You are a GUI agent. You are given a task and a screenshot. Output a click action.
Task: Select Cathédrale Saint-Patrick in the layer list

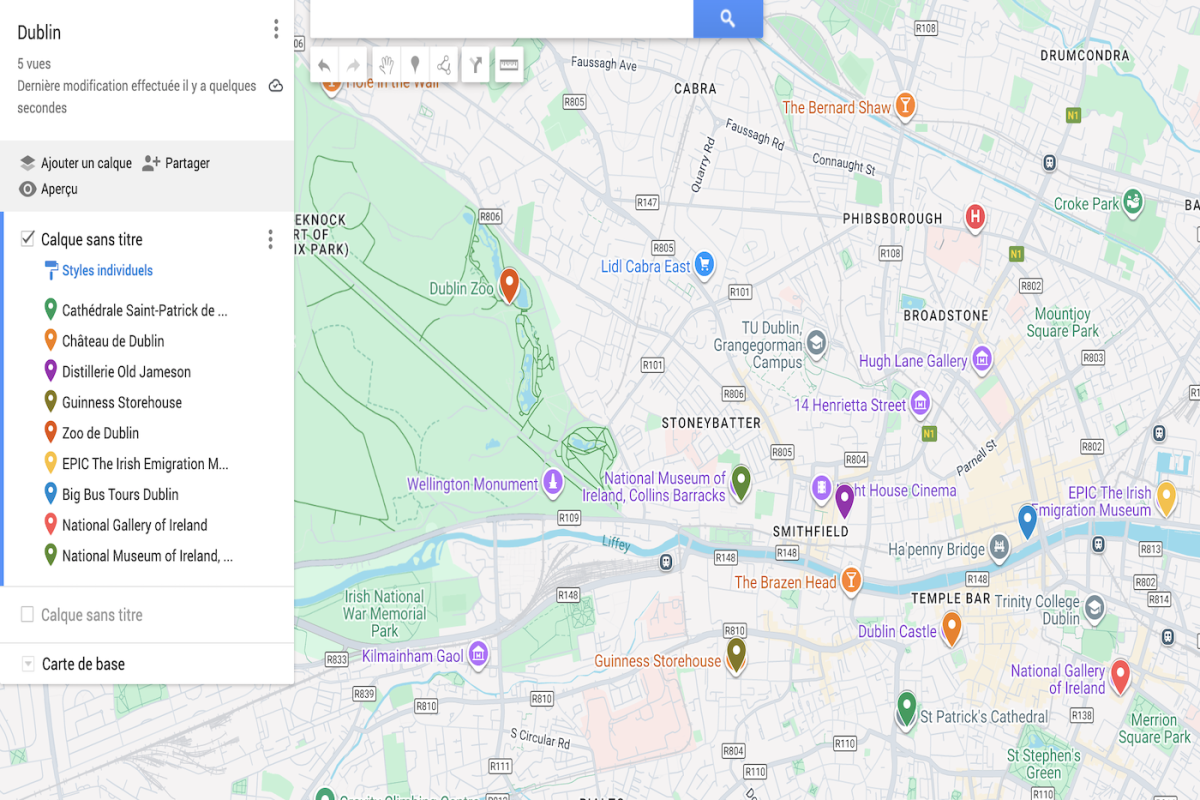click(x=145, y=310)
